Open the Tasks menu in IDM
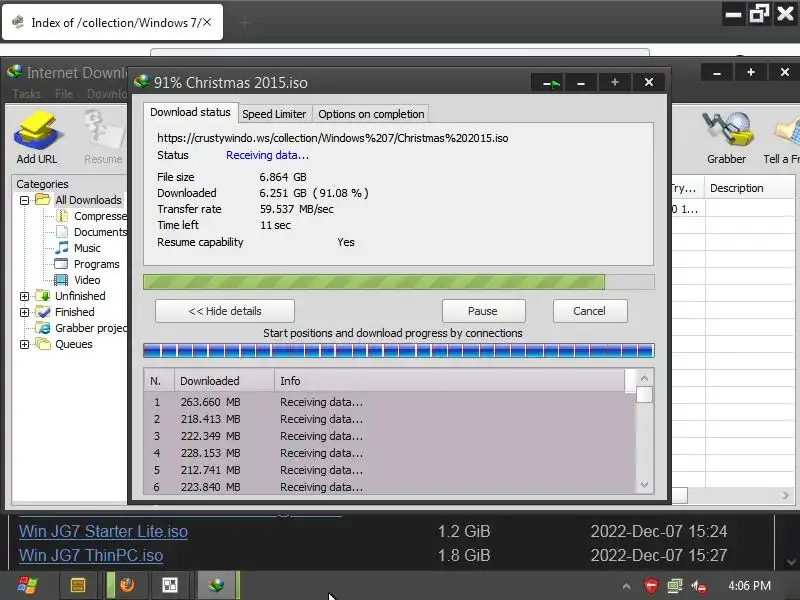The height and width of the screenshot is (600, 800). pyautogui.click(x=27, y=94)
